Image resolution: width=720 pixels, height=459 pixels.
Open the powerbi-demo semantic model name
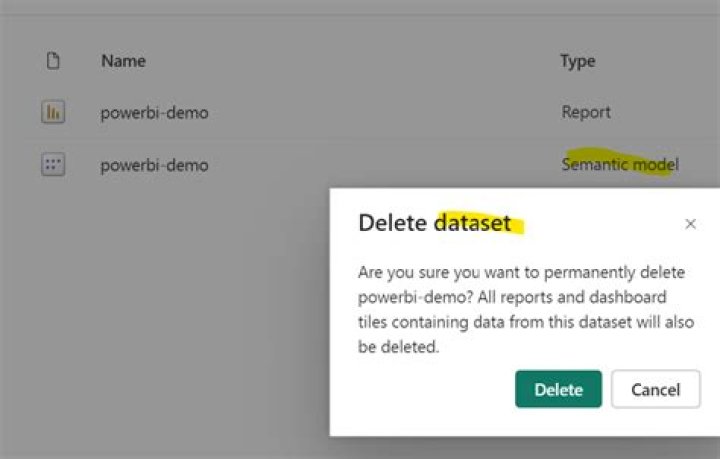coord(154,165)
